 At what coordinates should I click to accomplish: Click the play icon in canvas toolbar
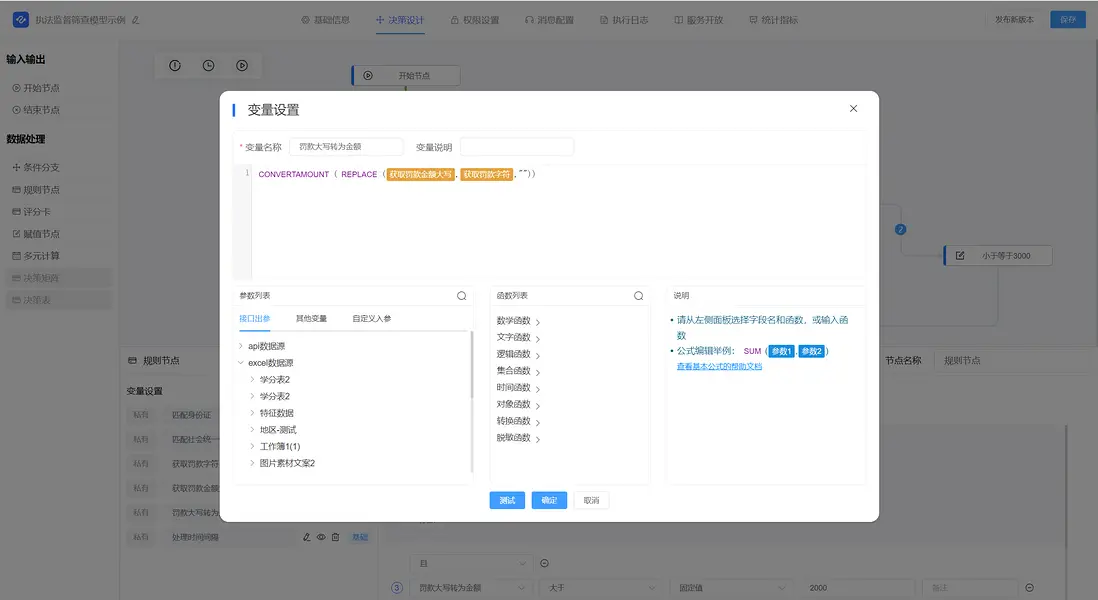[x=242, y=66]
